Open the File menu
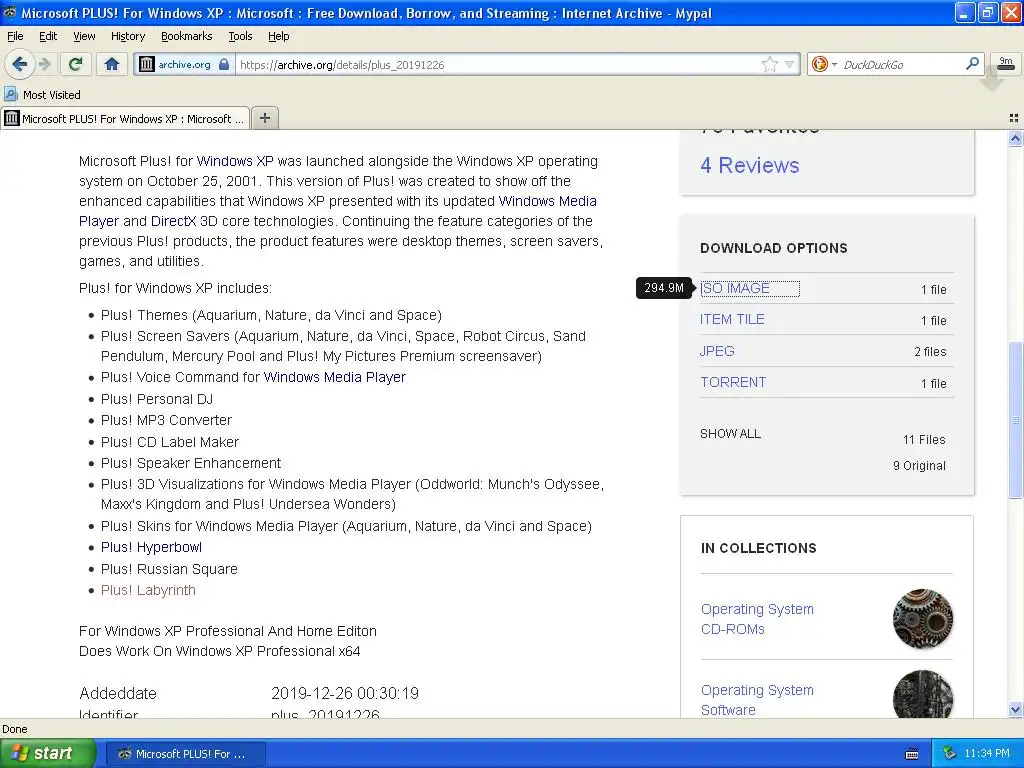 coord(15,37)
